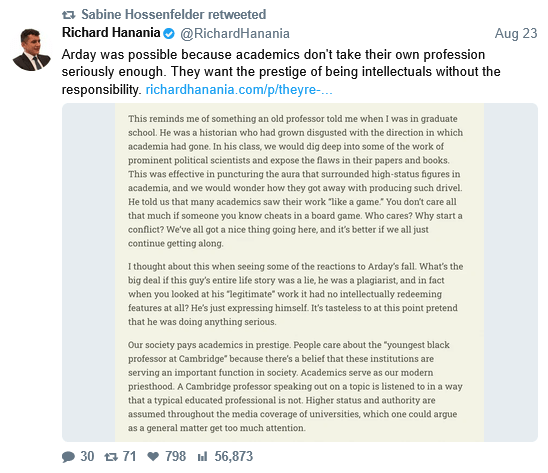548x473 pixels.
Task: Click the reply speech bubble icon
Action: (x=68, y=457)
